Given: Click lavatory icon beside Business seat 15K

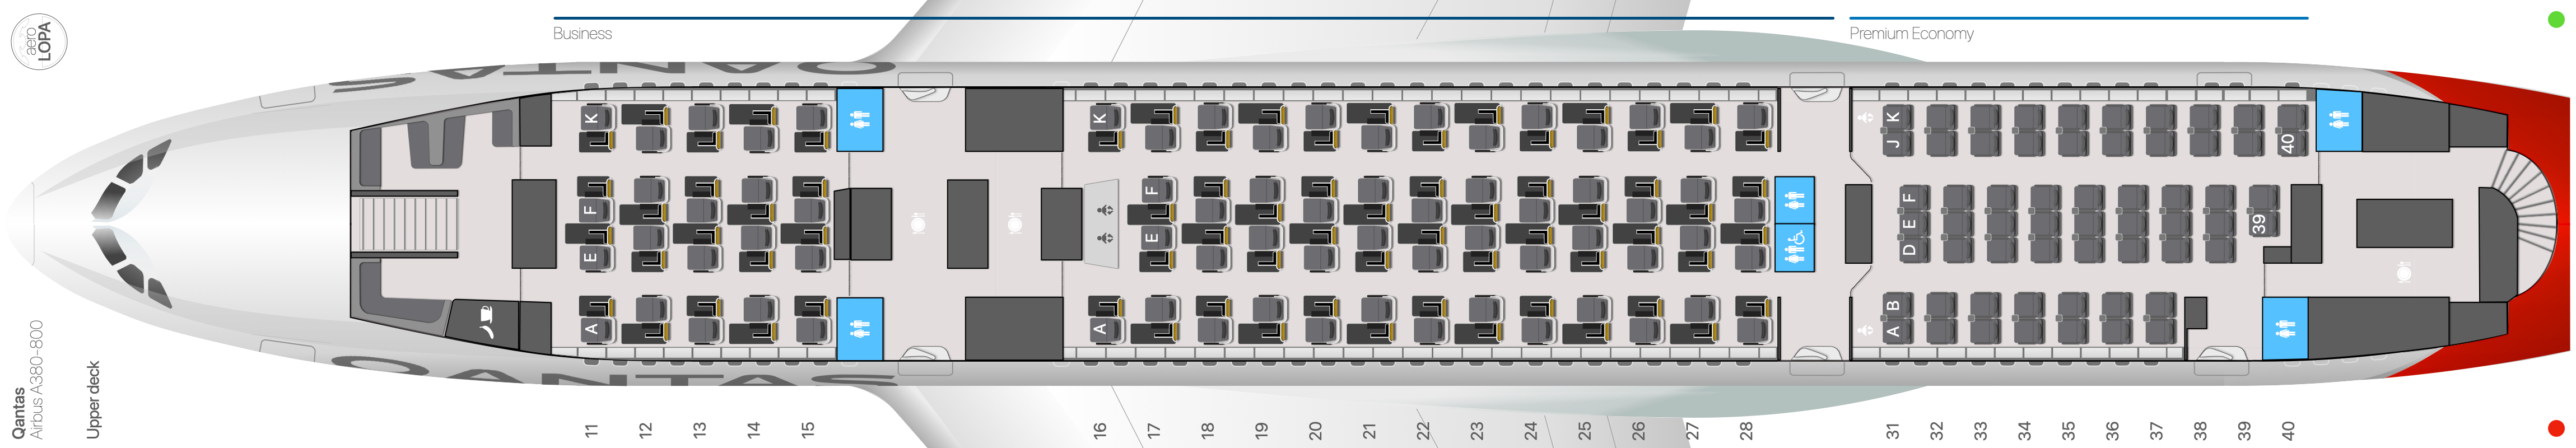Looking at the screenshot, I should coord(859,119).
